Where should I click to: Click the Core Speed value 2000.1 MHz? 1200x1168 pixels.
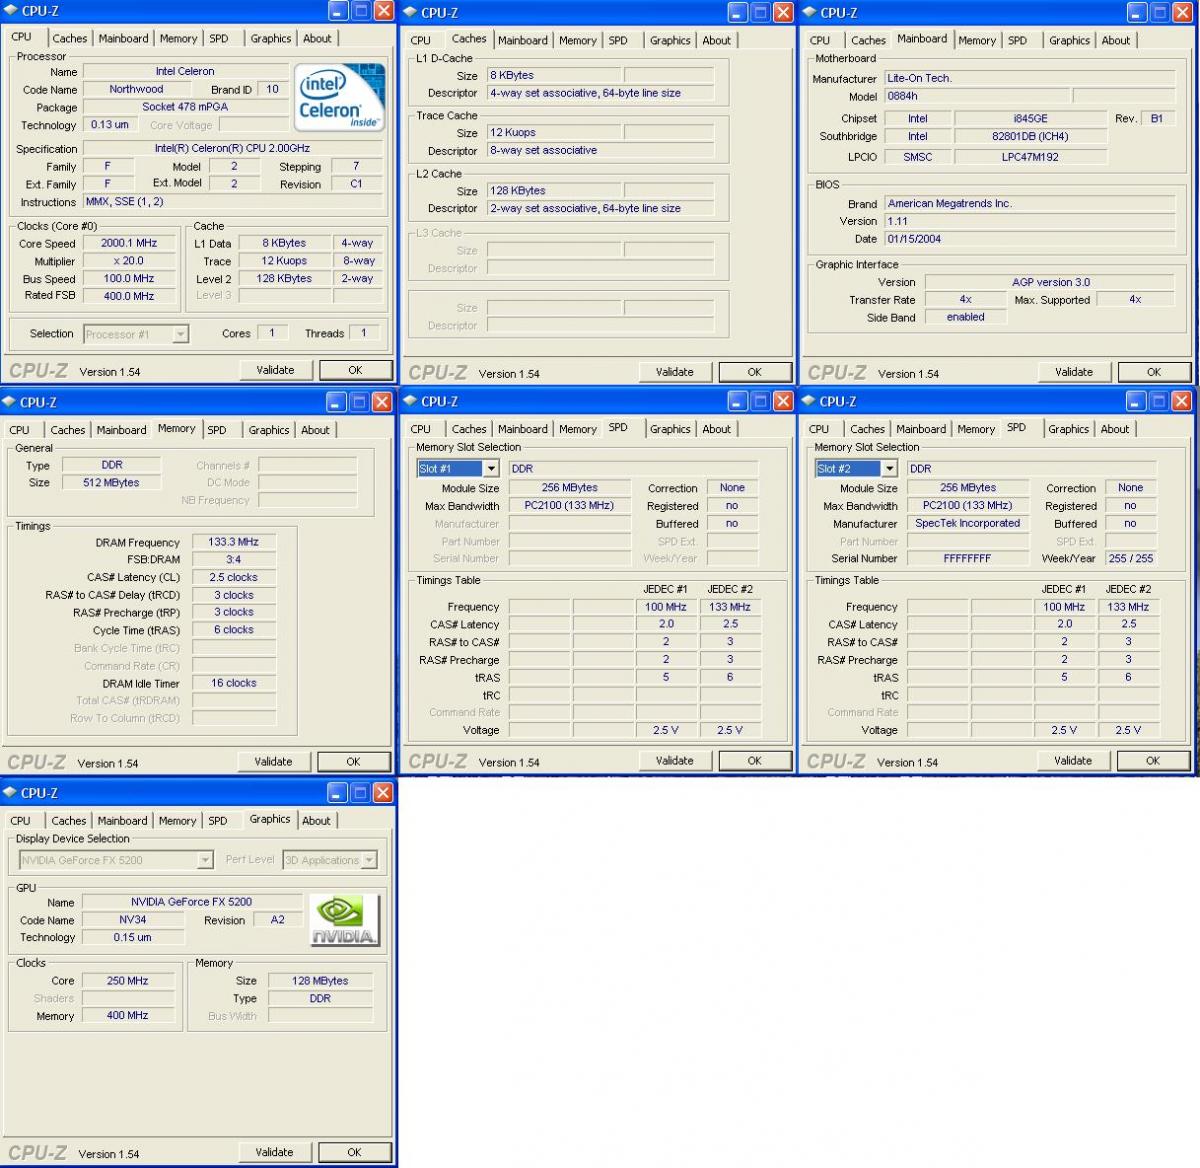coord(129,243)
